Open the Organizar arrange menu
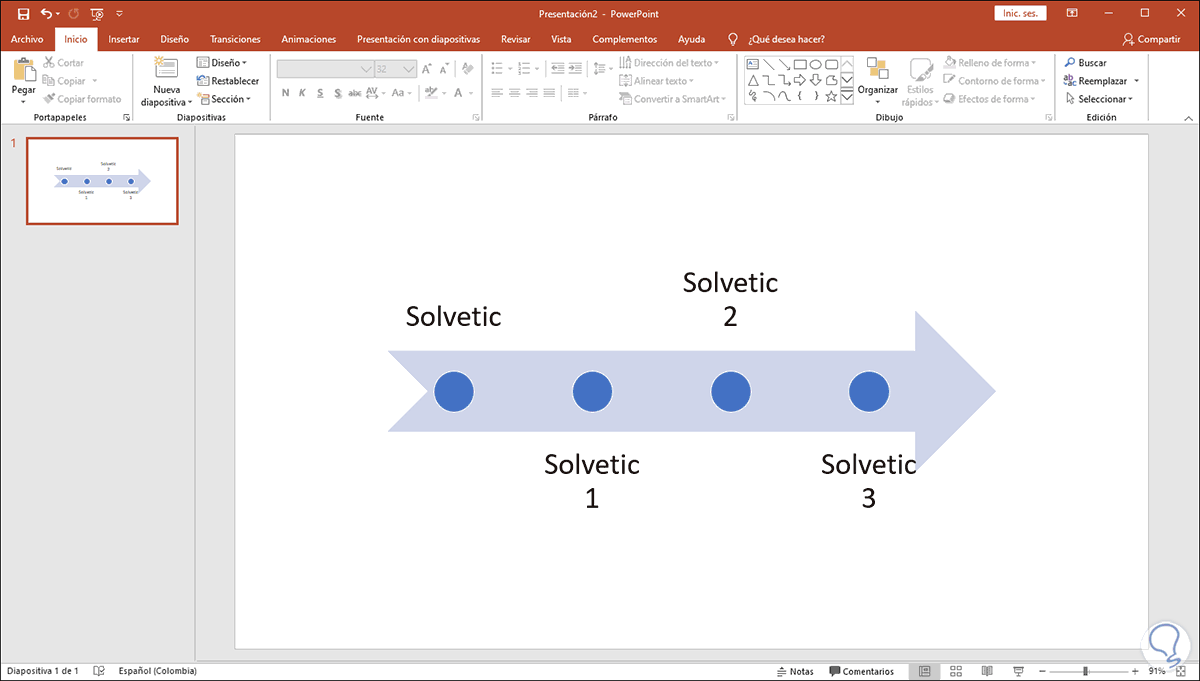 coord(878,82)
